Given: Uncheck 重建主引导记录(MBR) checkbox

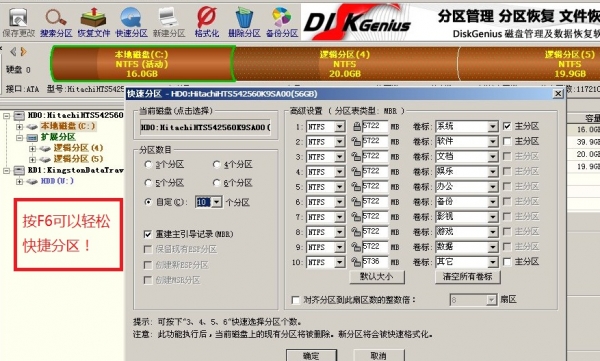Looking at the screenshot, I should point(148,234).
